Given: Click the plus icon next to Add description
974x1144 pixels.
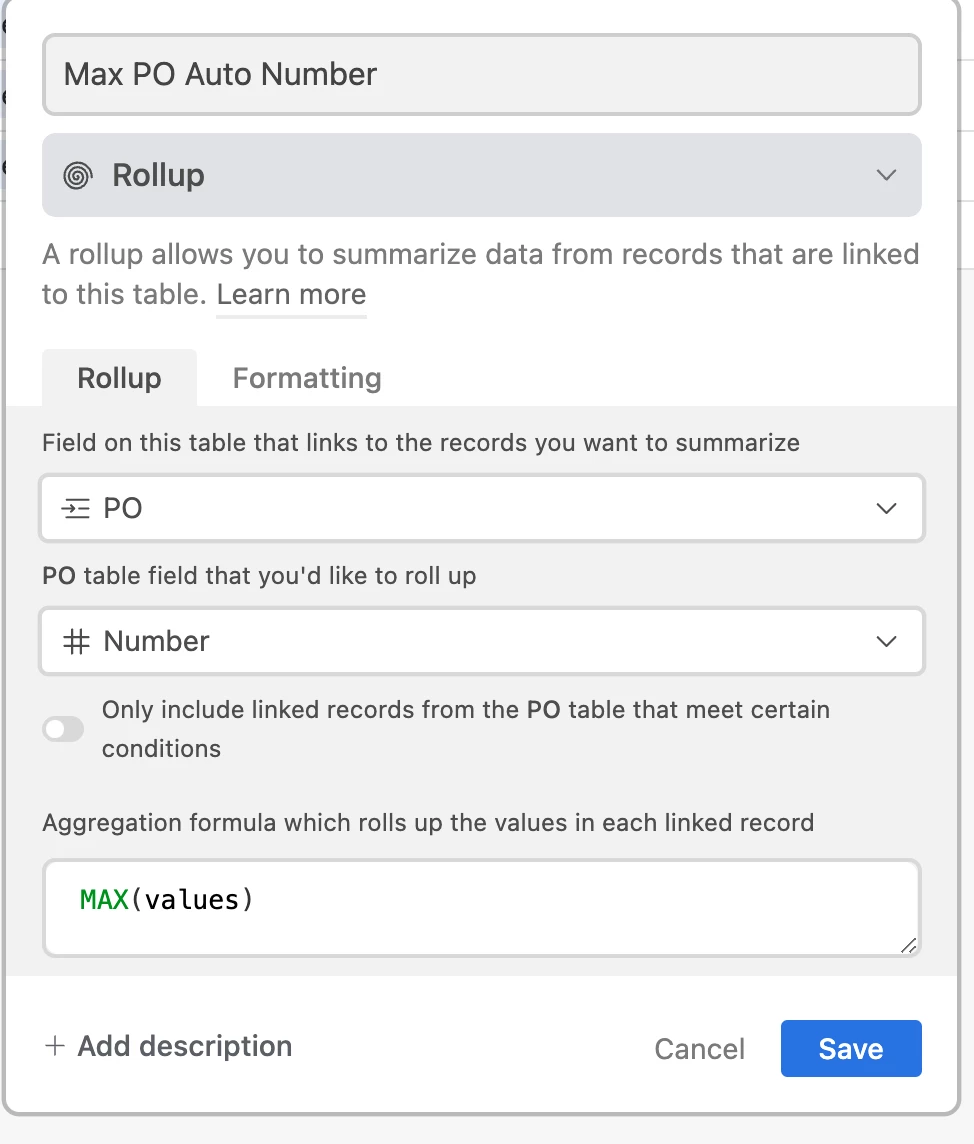Looking at the screenshot, I should point(55,1046).
